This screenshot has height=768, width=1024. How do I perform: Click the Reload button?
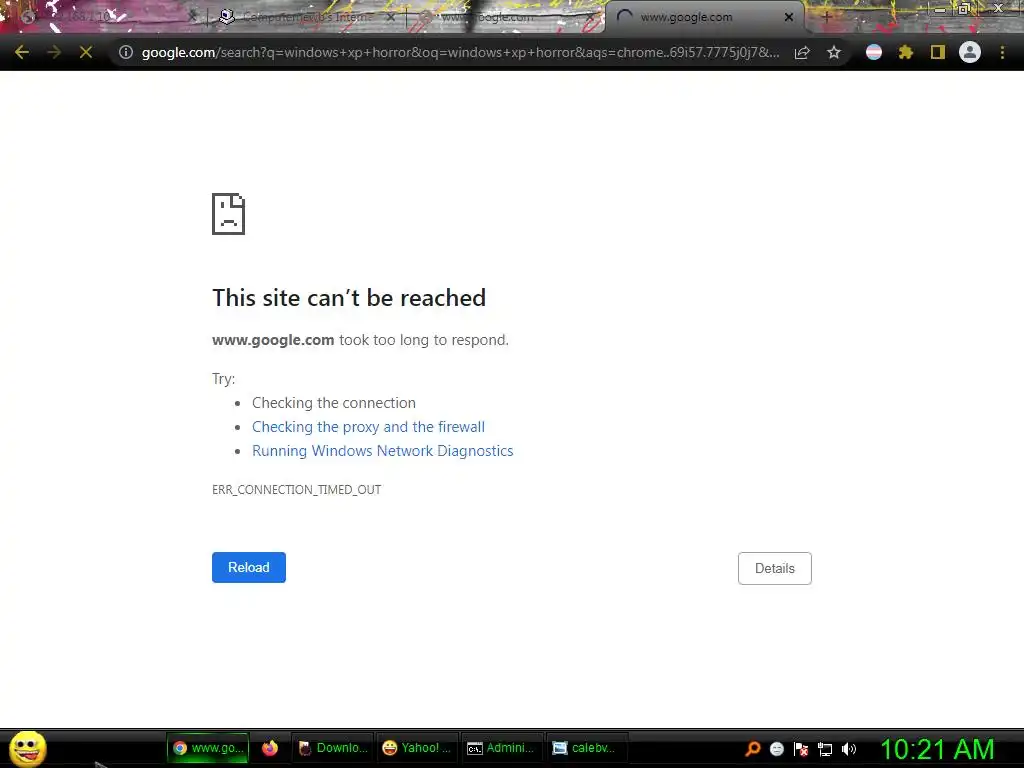point(249,568)
